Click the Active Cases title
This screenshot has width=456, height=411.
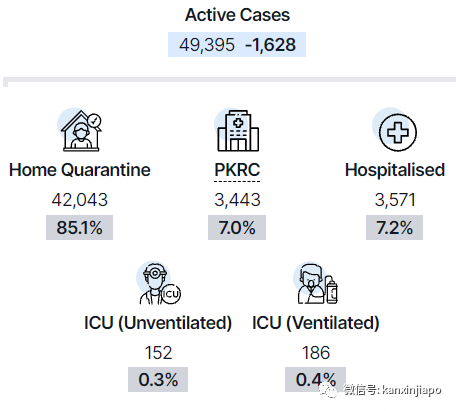(237, 15)
